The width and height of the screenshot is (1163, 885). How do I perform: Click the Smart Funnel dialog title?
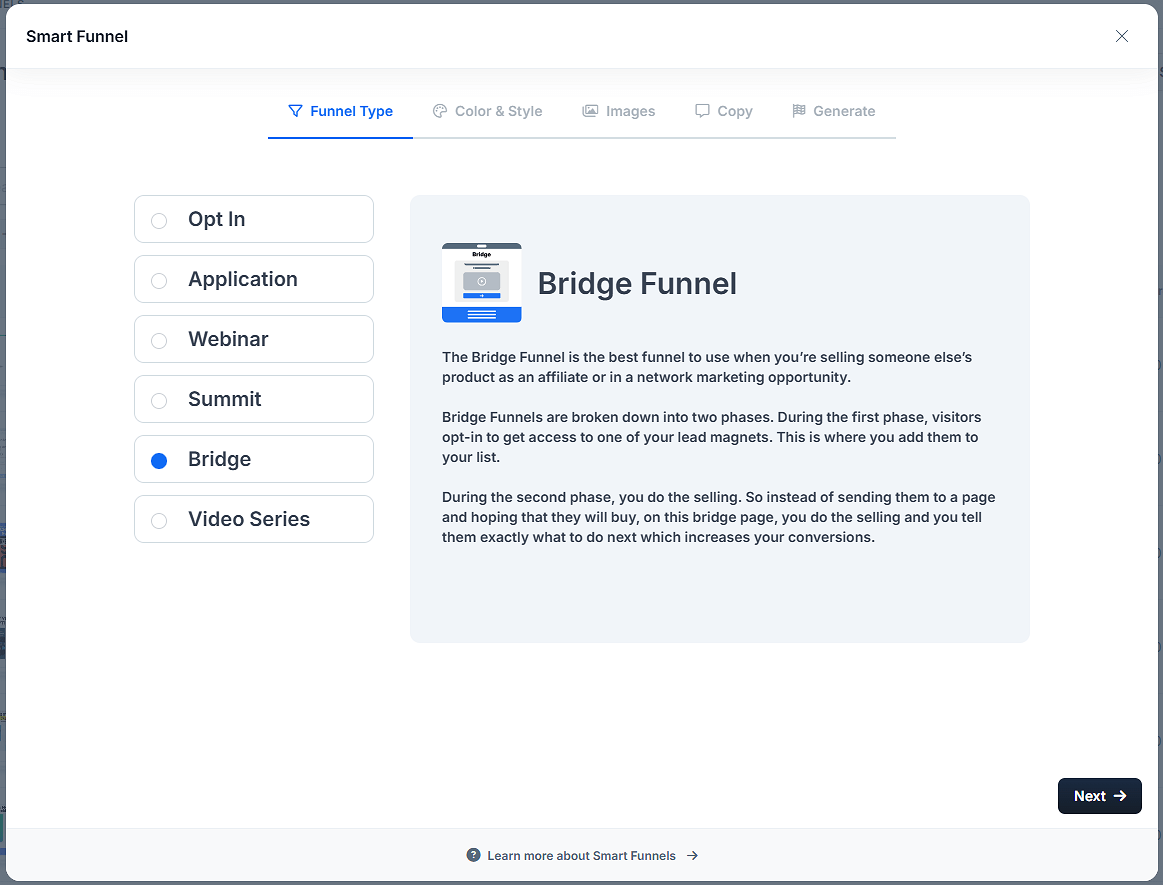click(77, 36)
